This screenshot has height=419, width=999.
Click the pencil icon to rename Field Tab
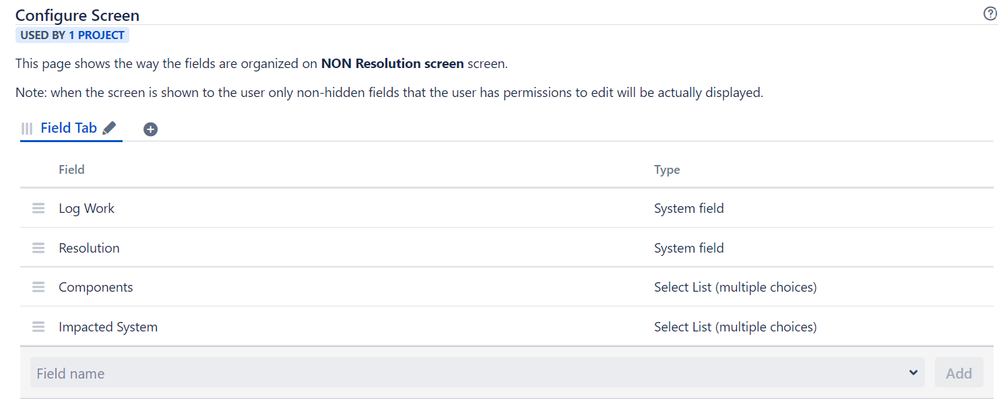click(x=109, y=128)
